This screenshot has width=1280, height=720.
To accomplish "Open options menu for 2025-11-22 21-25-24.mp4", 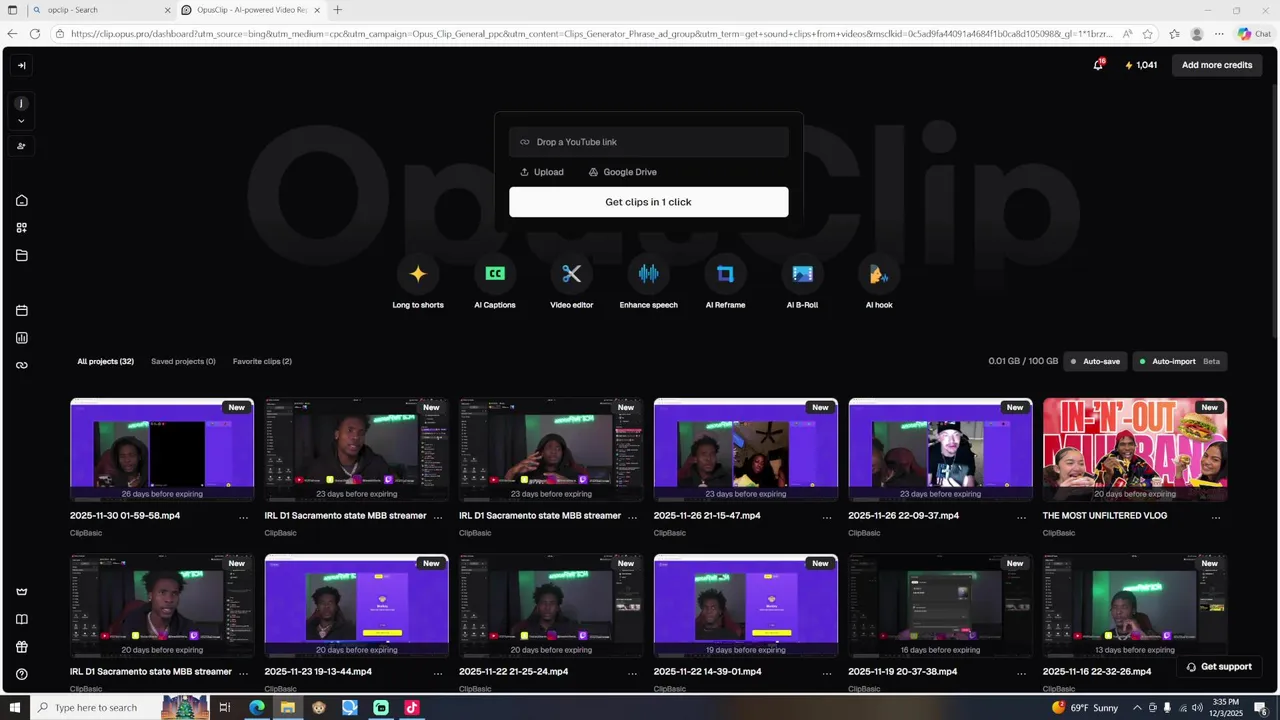I will tap(632, 673).
